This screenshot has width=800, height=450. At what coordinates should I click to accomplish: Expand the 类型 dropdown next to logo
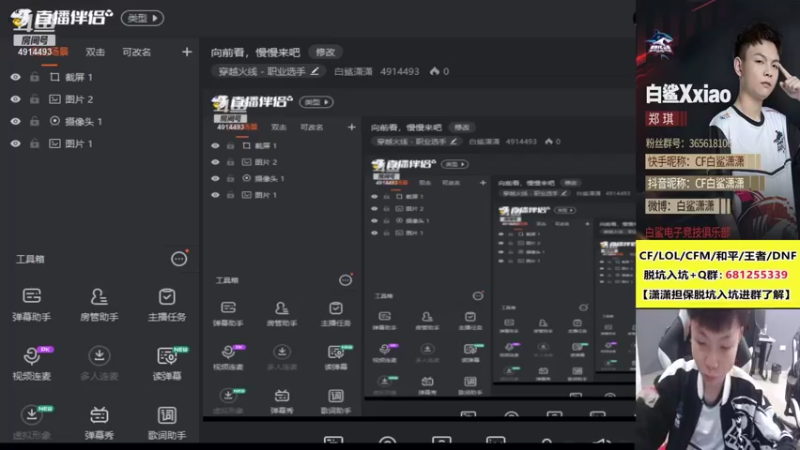(x=142, y=18)
